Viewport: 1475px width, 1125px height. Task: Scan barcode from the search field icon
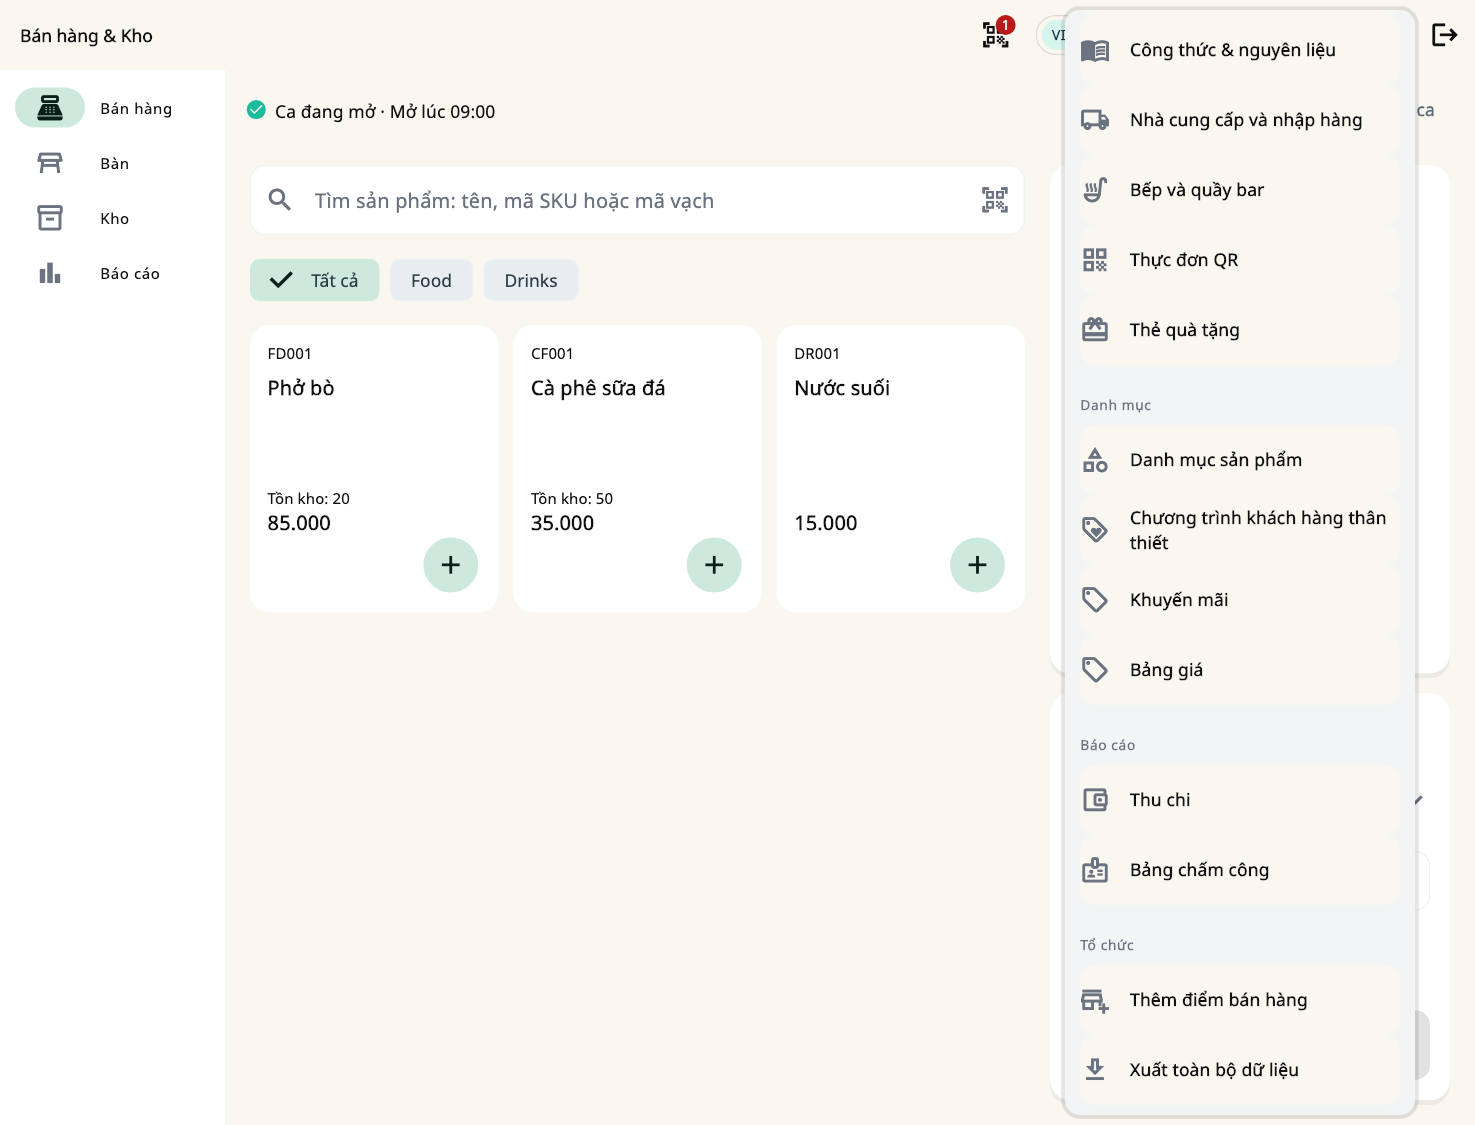coord(995,200)
